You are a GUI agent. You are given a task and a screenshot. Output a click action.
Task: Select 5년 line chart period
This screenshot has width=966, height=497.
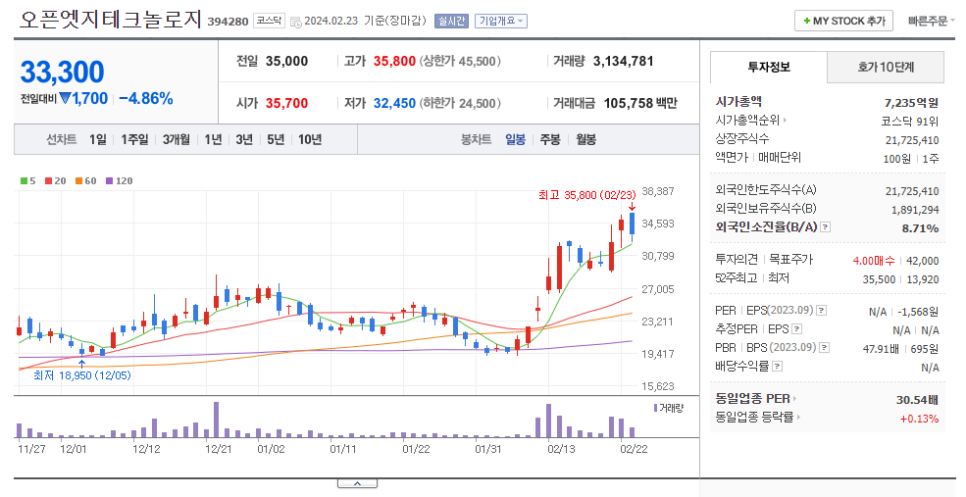(275, 140)
